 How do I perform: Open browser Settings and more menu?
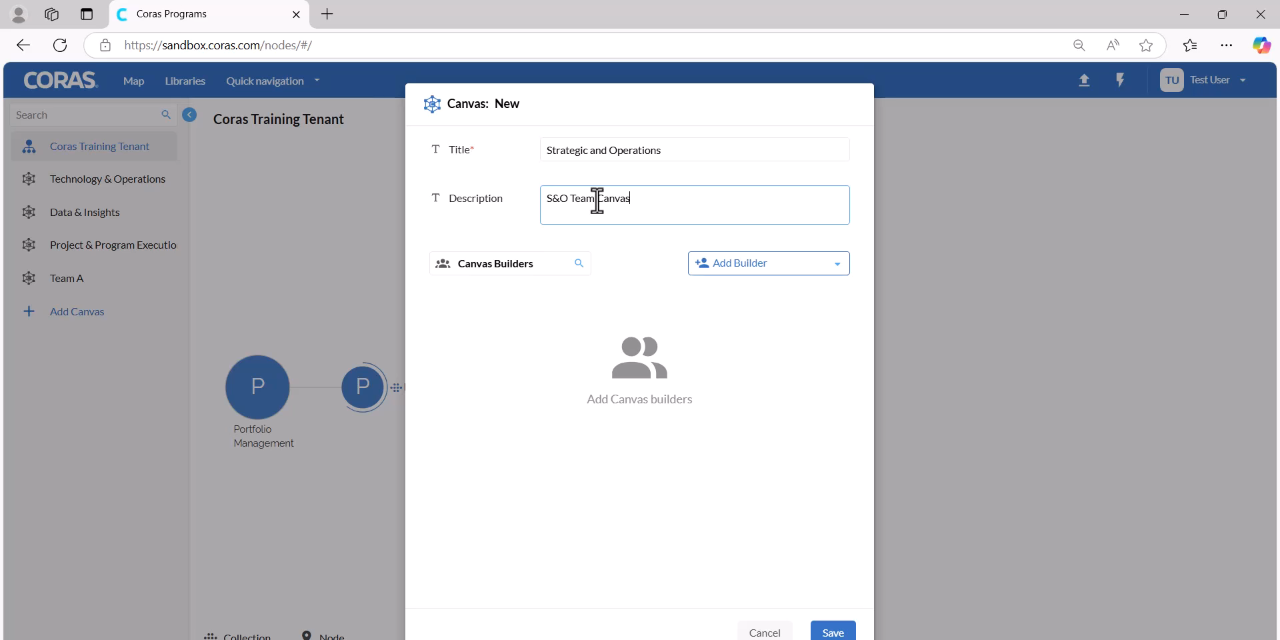[1226, 45]
